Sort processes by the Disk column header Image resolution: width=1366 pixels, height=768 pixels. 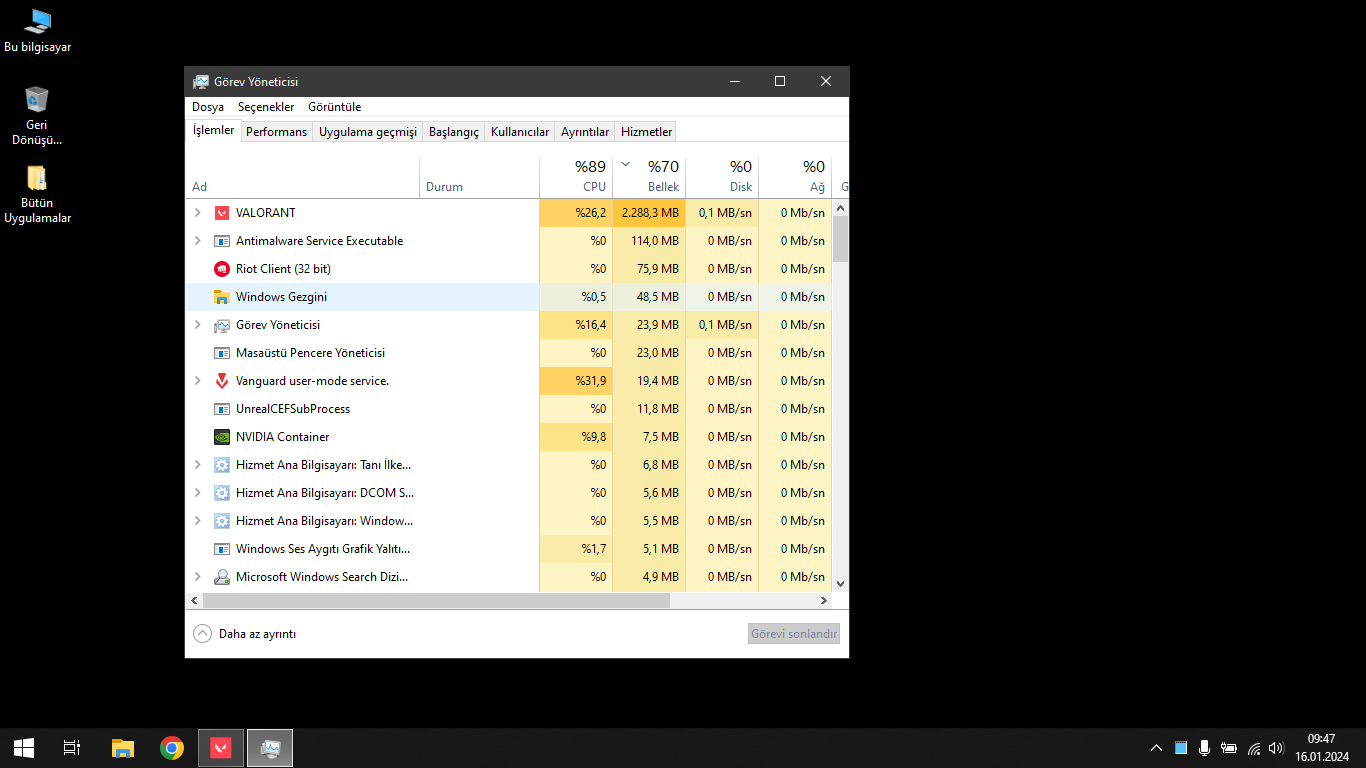click(722, 177)
